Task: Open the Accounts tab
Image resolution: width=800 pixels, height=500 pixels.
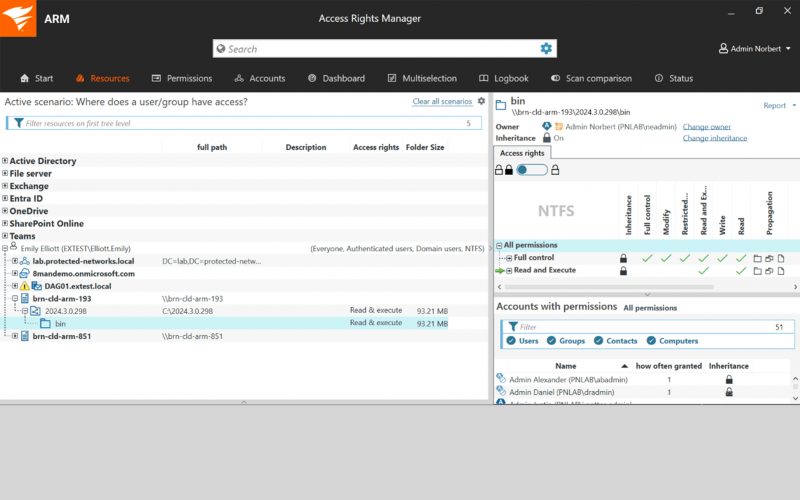Action: click(260, 78)
